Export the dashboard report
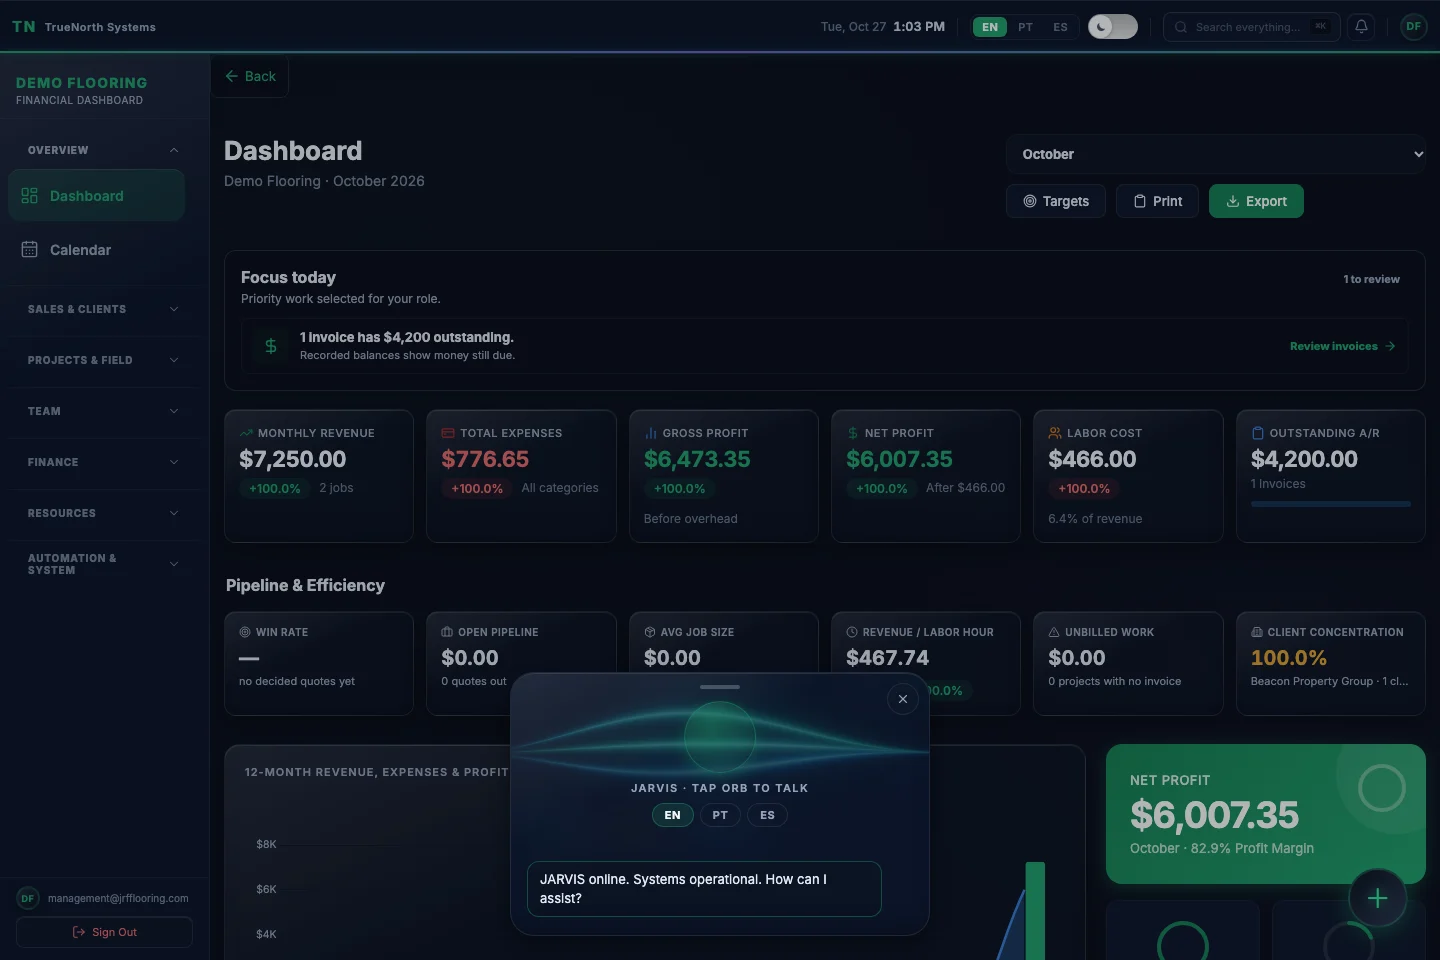This screenshot has height=960, width=1440. click(1256, 201)
